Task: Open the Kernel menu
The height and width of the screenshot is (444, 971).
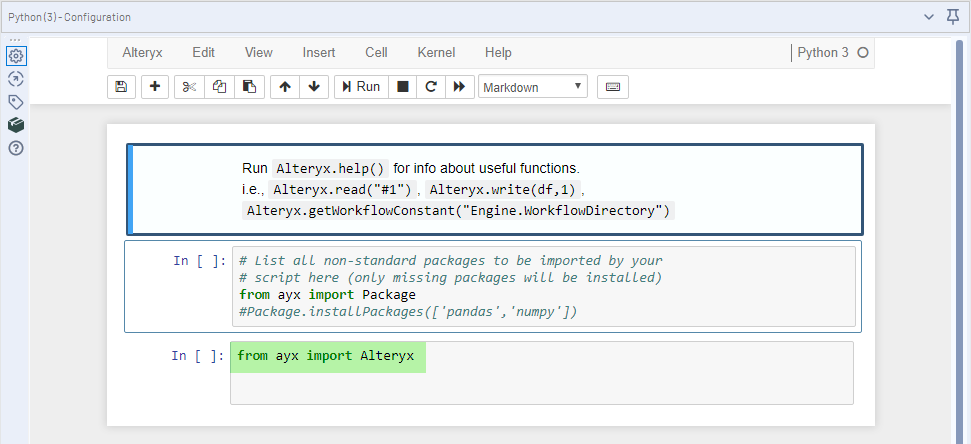Action: point(436,53)
